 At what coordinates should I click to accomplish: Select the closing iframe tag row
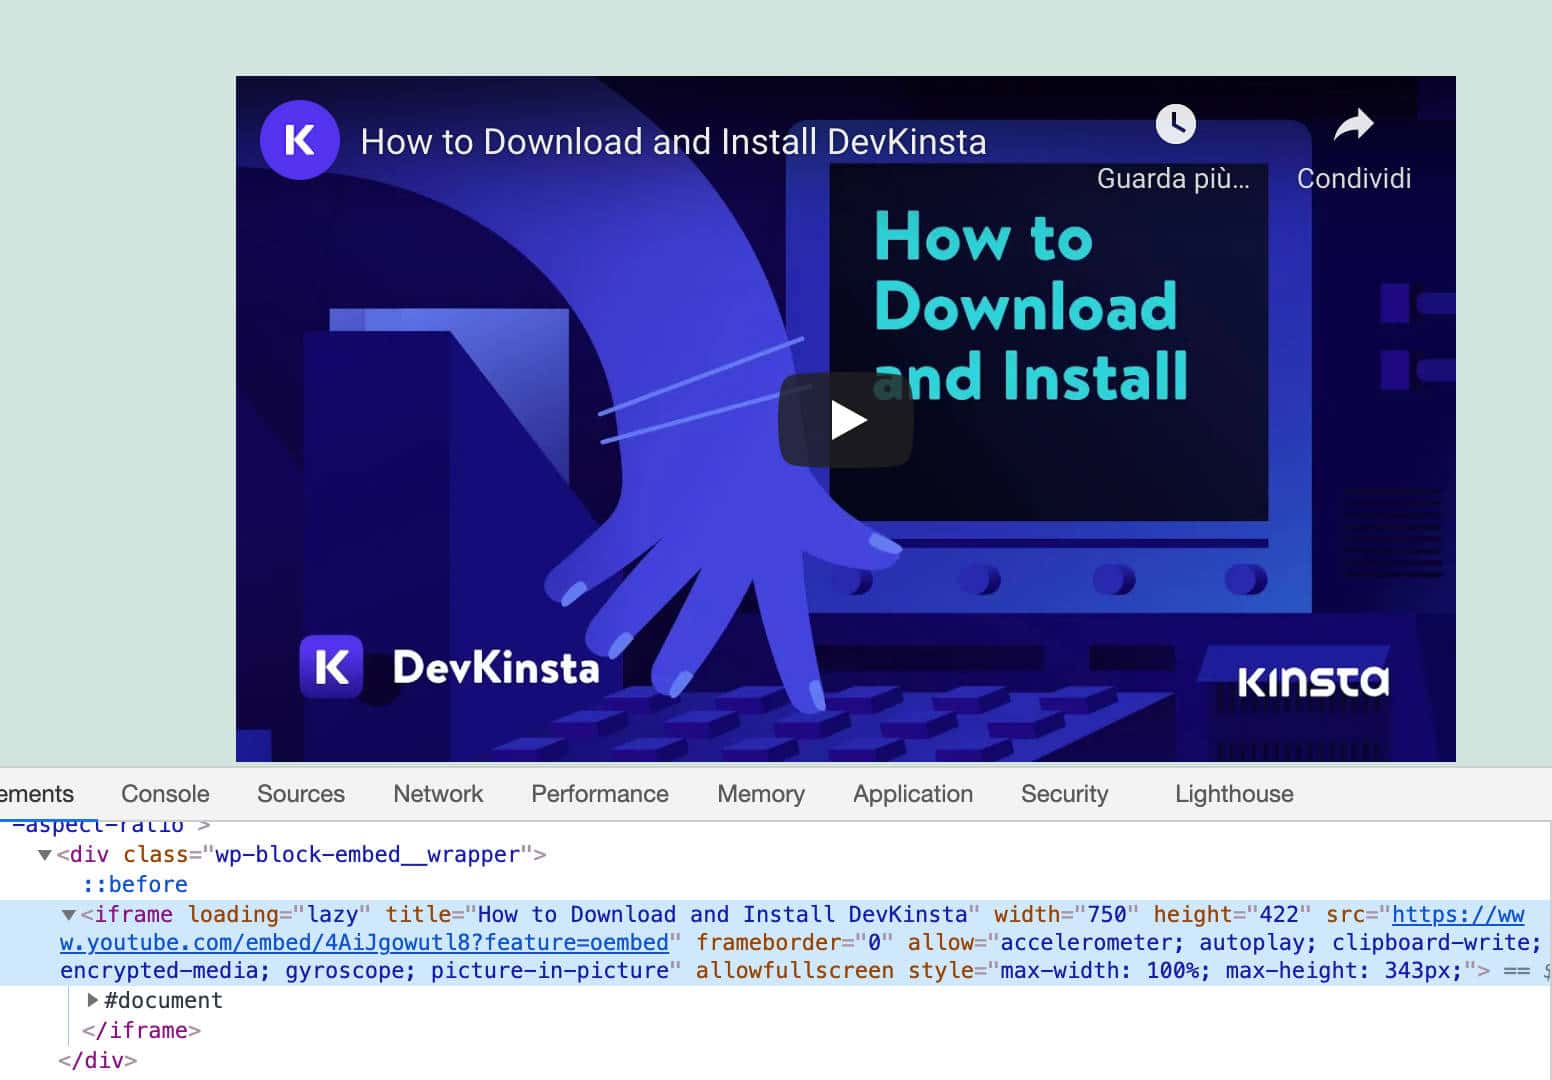pos(141,1030)
